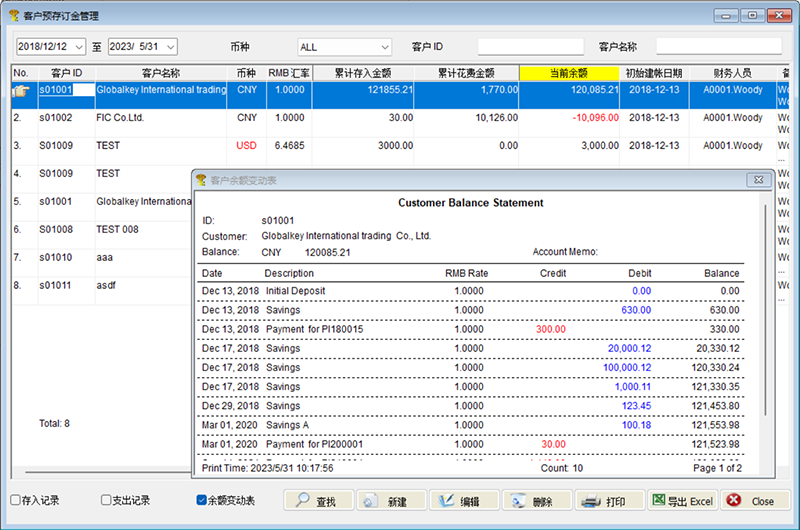
Task: Close the Customer Balance Statement popup
Action: pyautogui.click(x=758, y=180)
